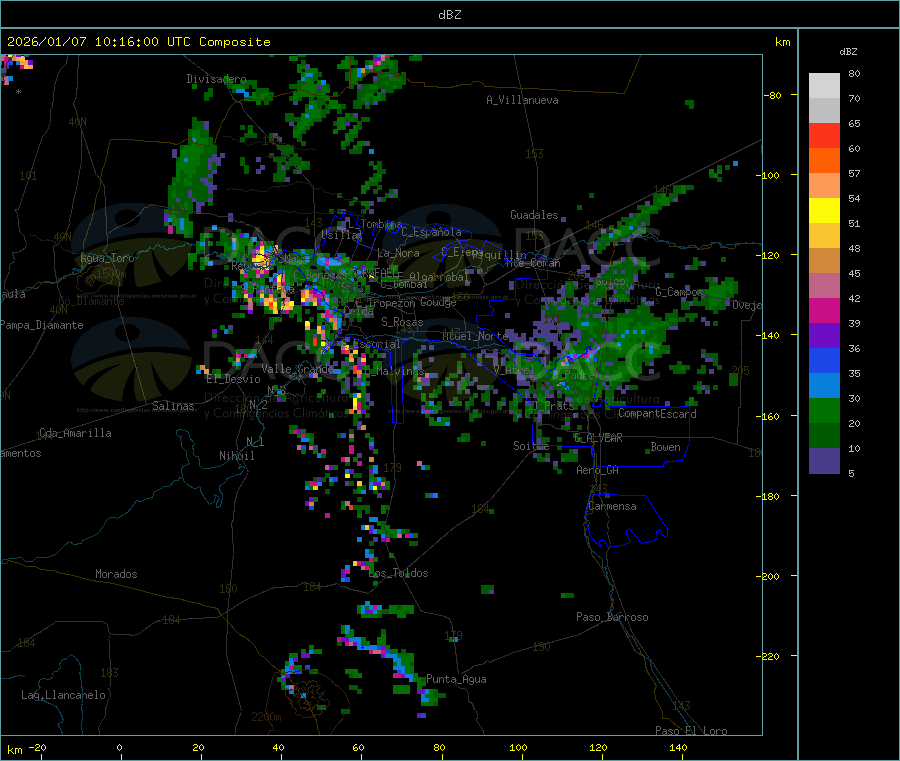This screenshot has width=900, height=761.
Task: Click the -200 km vertical axis tick
Action: [770, 576]
